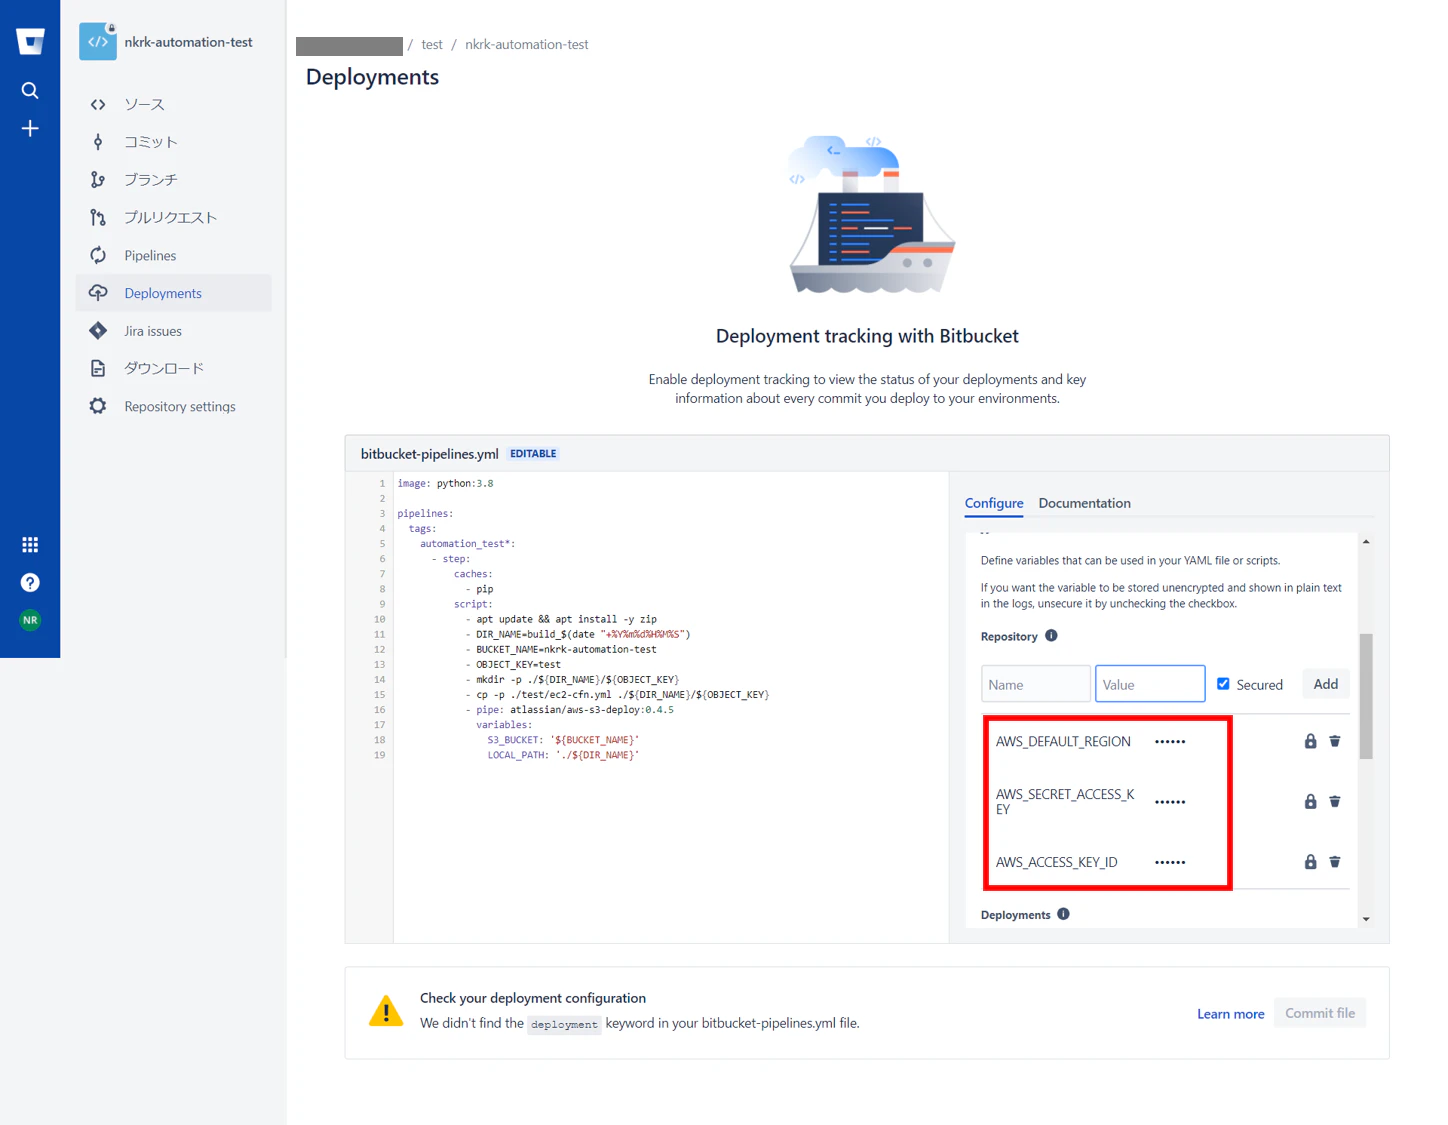Click nkrk-automation-test breadcrumb link
1448x1125 pixels.
click(x=527, y=45)
